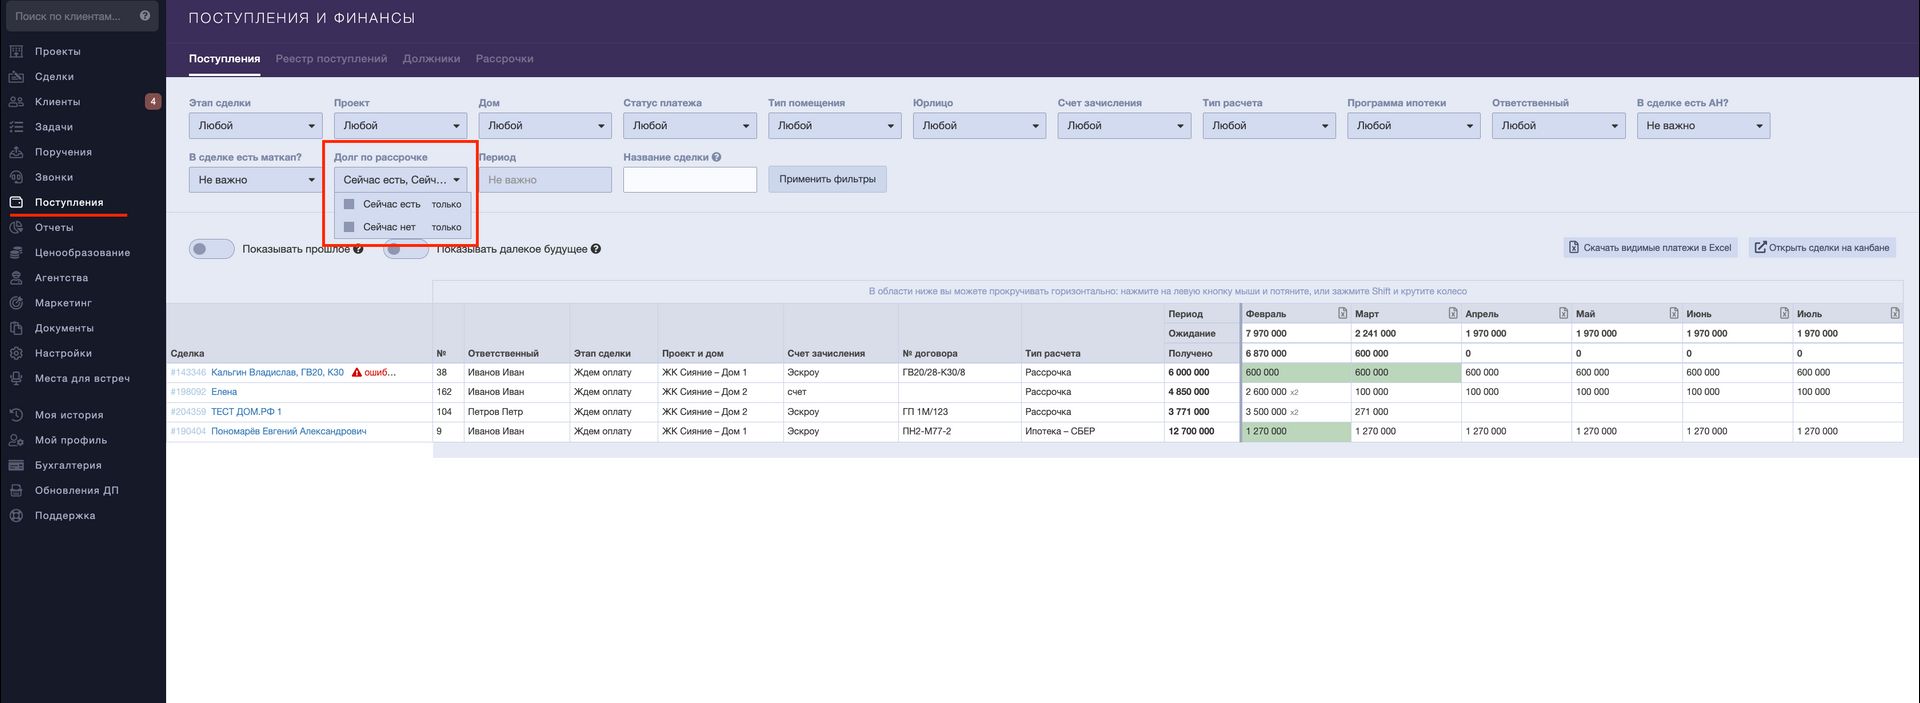Viewport: 1920px width, 703px height.
Task: Click the red warning icon on Кальгин deal
Action: pyautogui.click(x=357, y=372)
